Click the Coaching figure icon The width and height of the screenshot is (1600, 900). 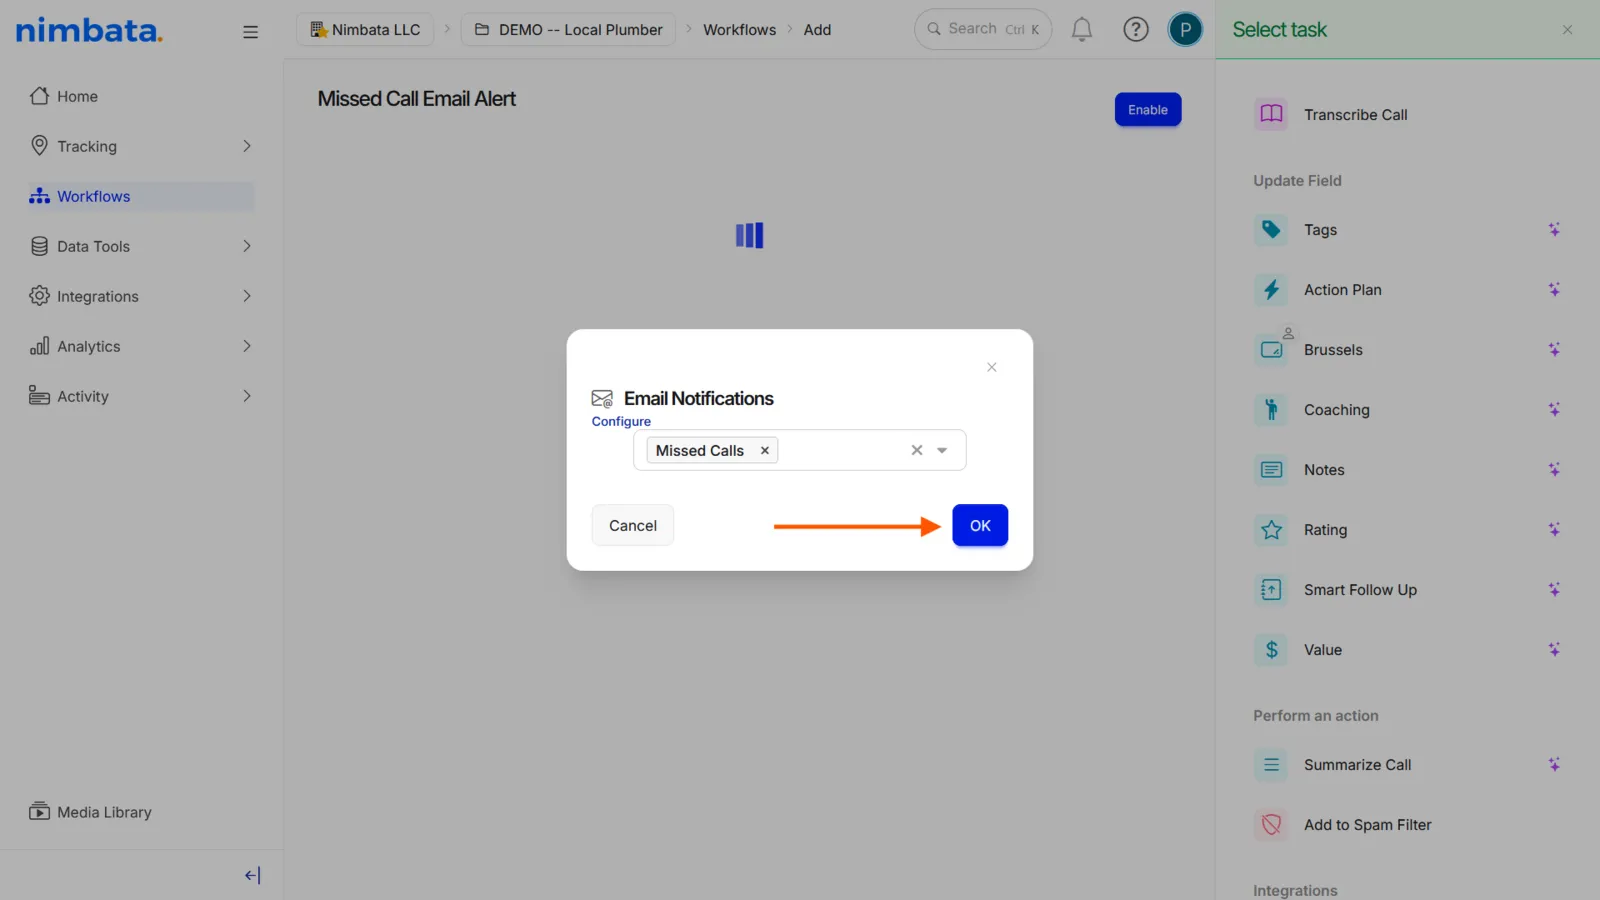pyautogui.click(x=1271, y=409)
